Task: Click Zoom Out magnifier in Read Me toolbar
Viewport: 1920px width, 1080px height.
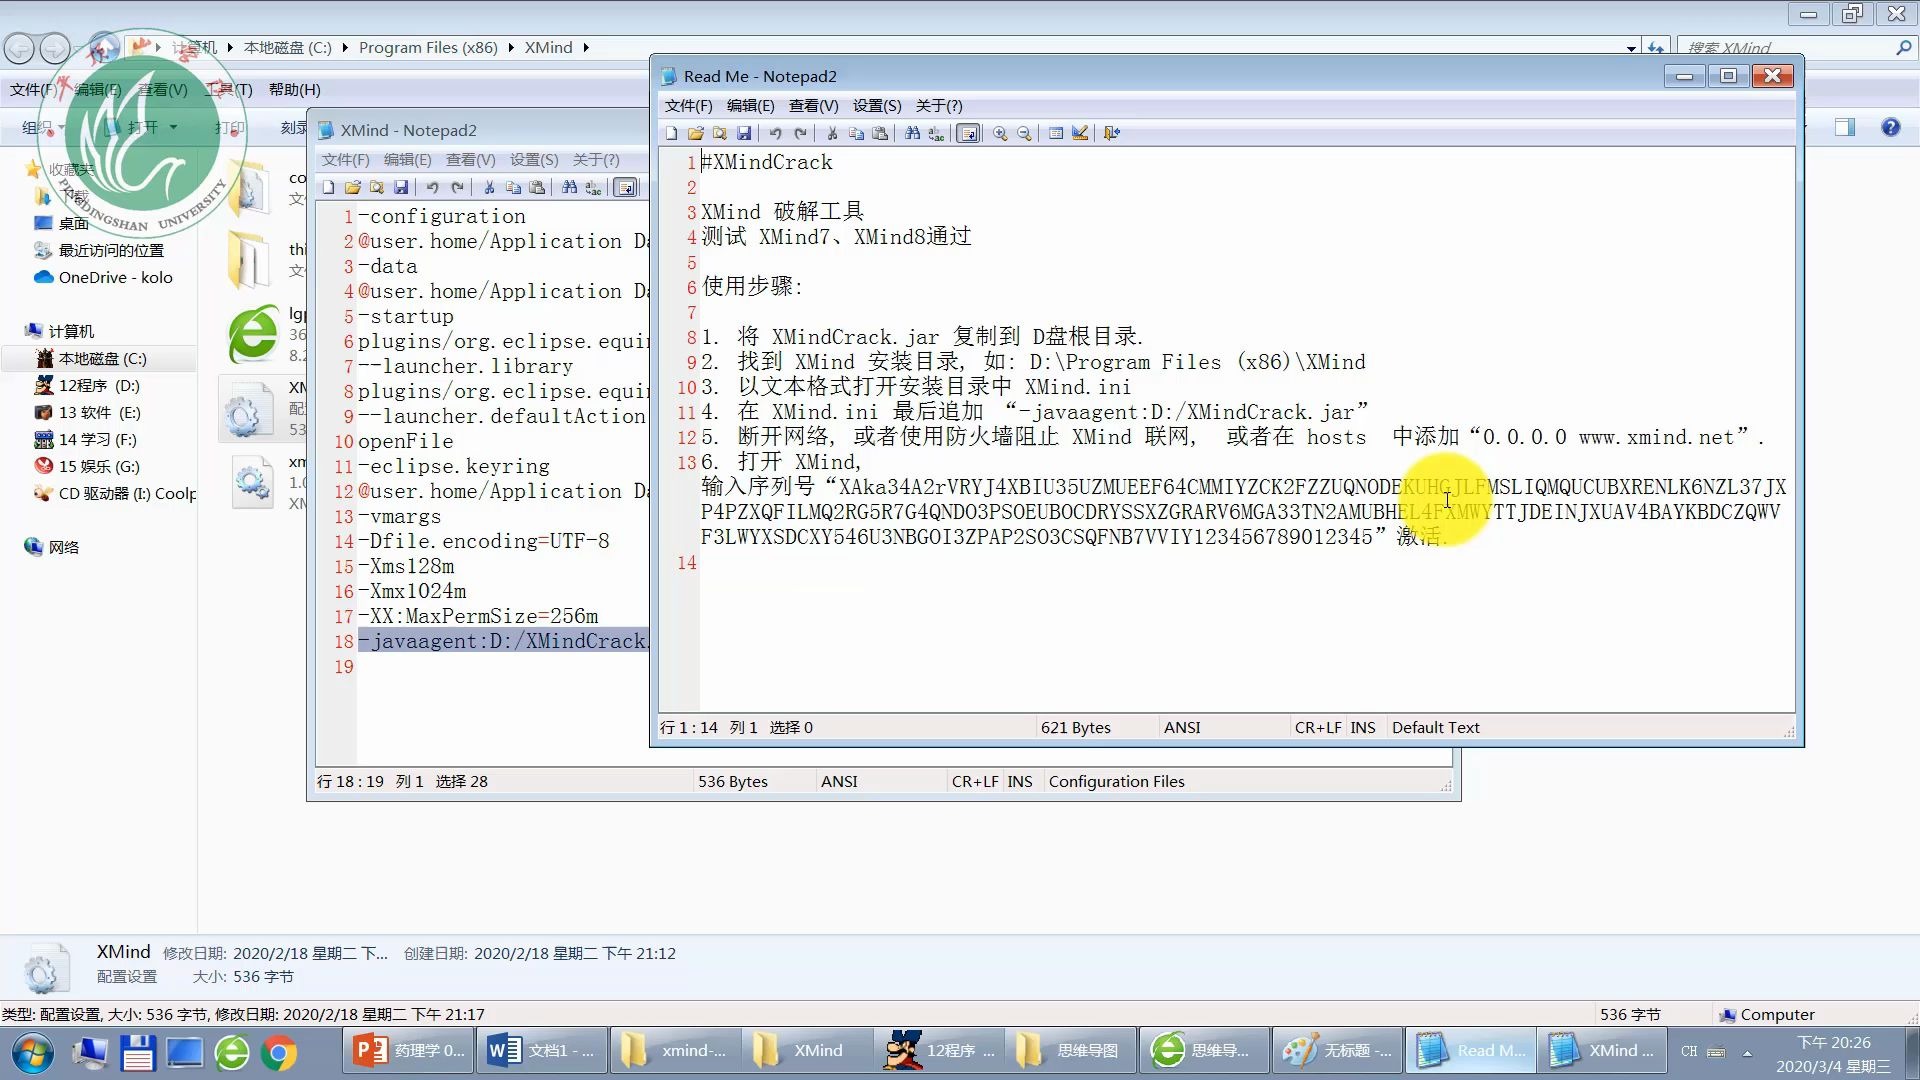Action: 1024,133
